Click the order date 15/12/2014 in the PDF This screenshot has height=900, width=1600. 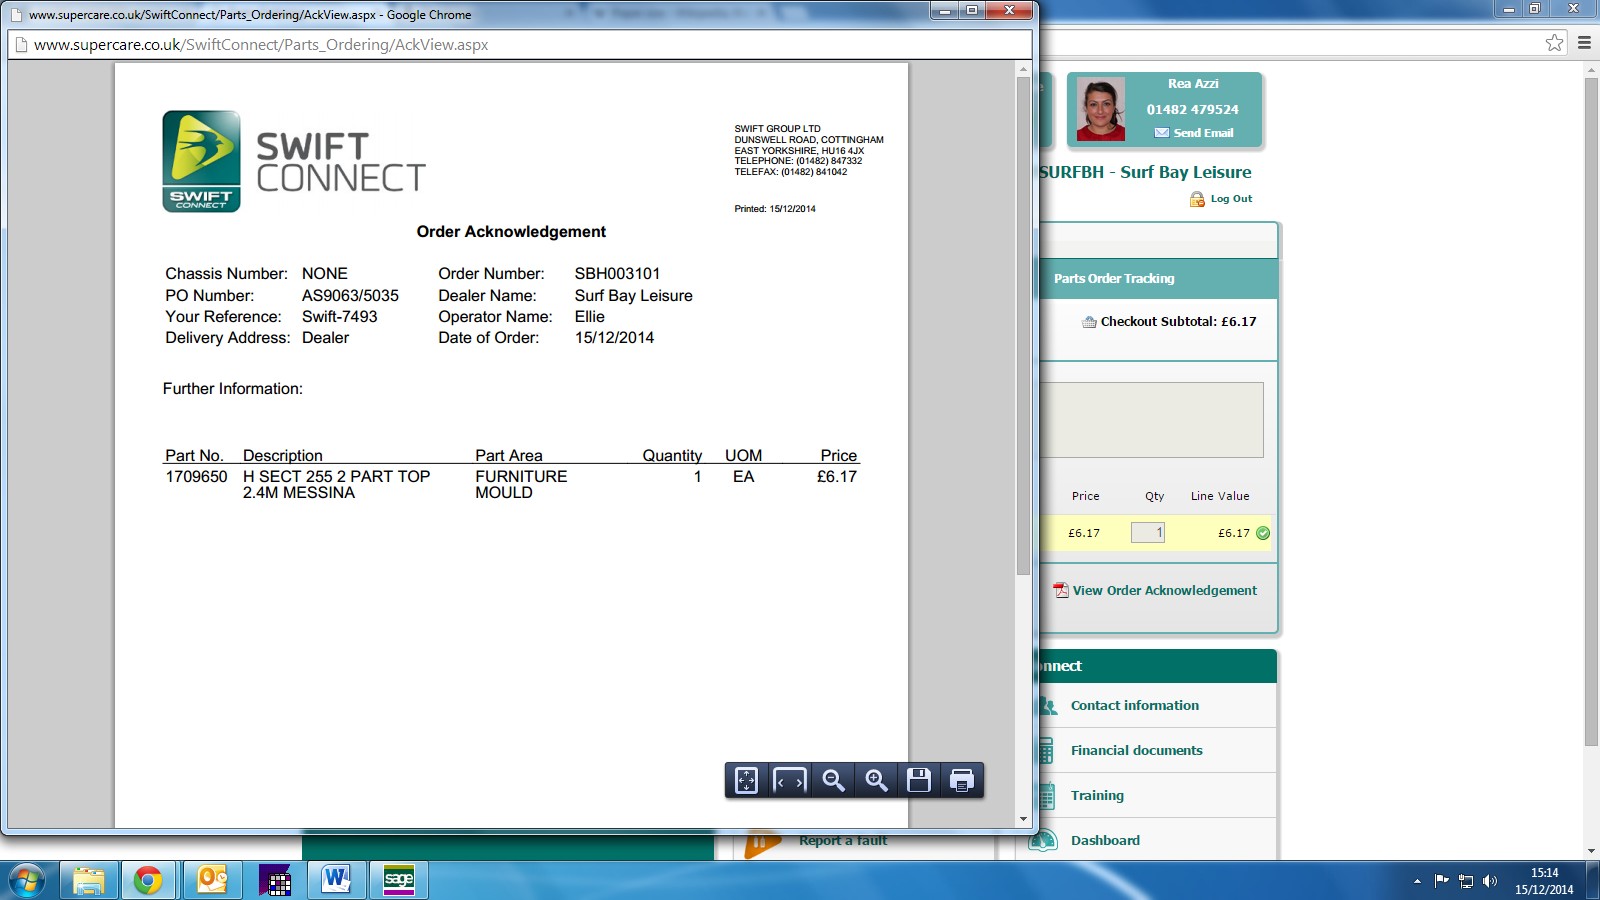point(614,338)
